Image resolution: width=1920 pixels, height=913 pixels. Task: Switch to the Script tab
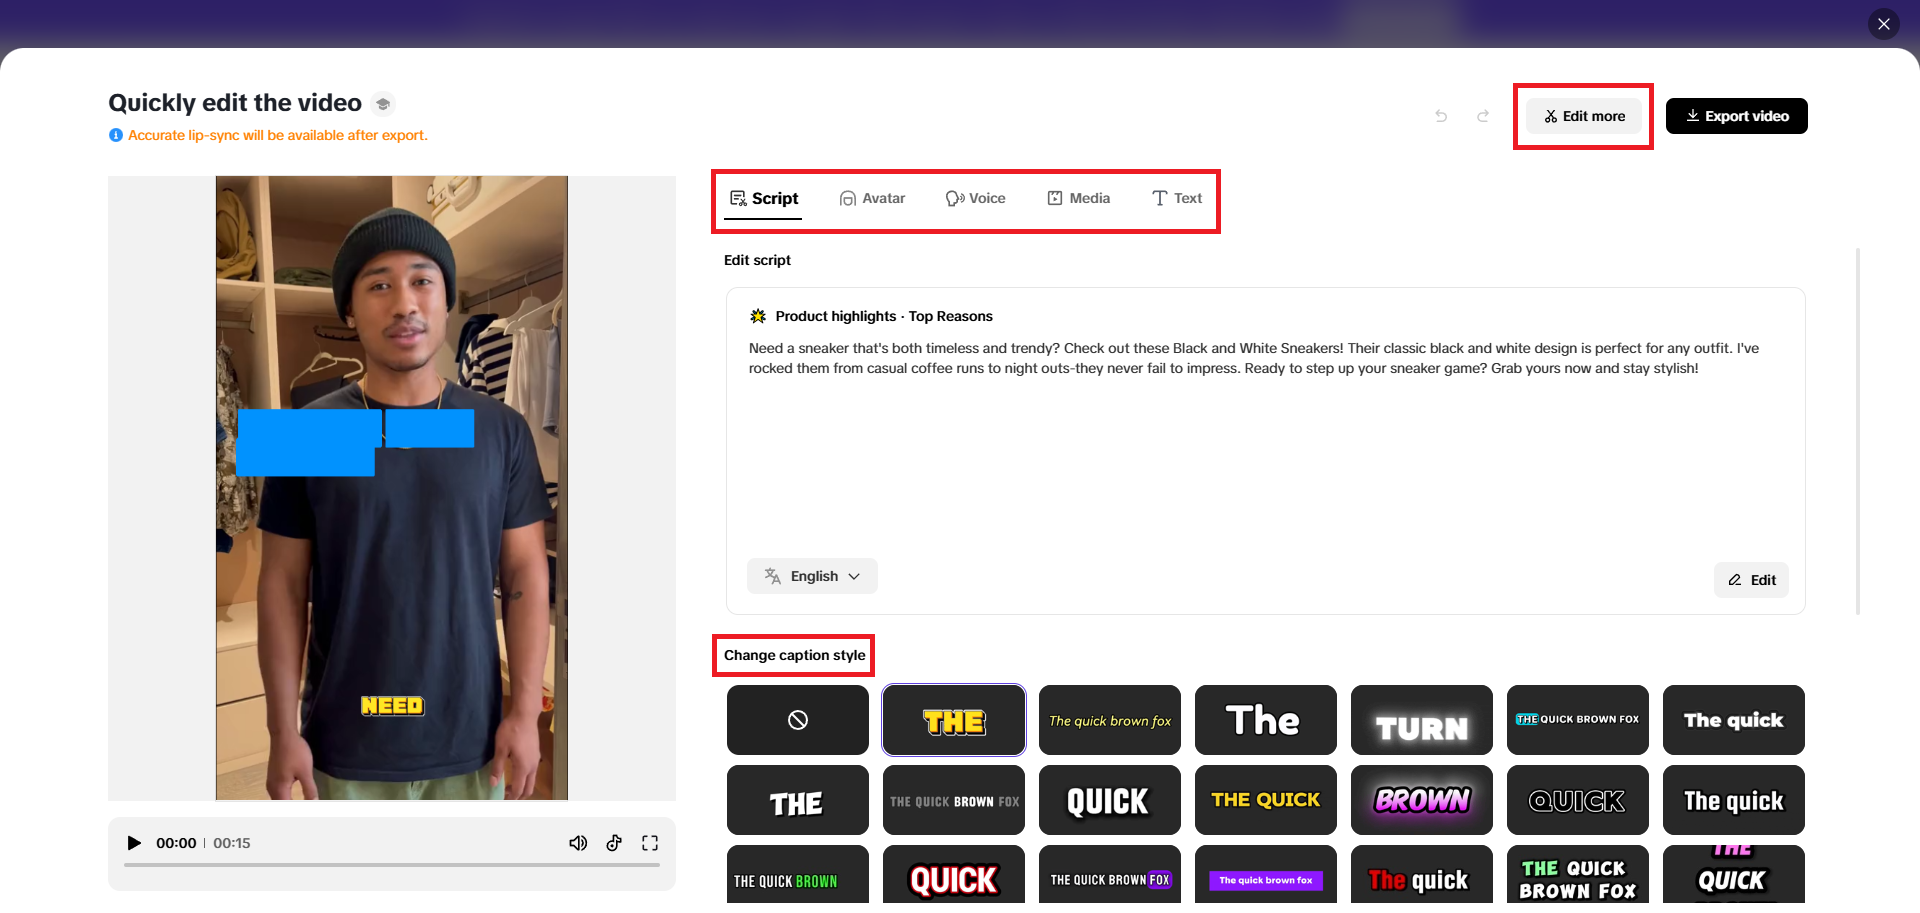click(x=764, y=199)
